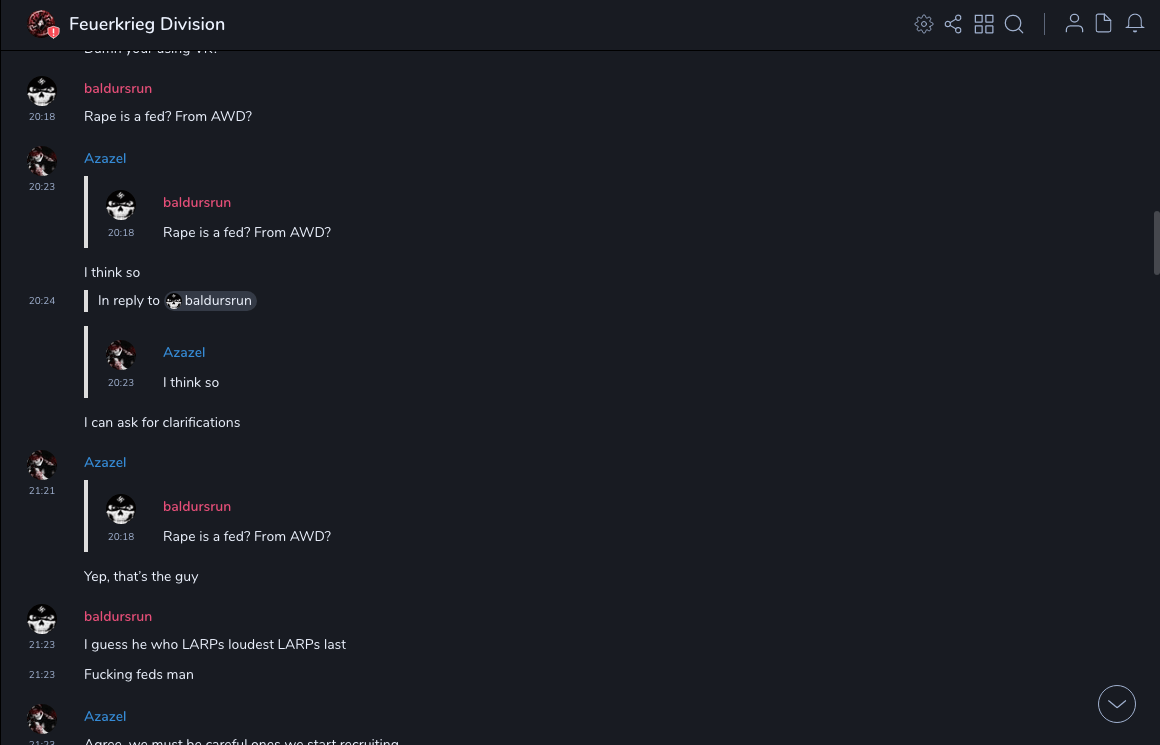Click the room avatar in header

(42, 24)
